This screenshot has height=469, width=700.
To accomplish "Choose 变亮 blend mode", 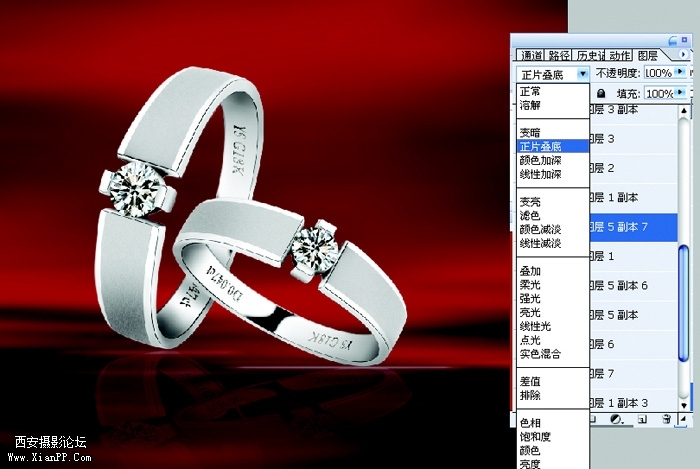I will 553,202.
